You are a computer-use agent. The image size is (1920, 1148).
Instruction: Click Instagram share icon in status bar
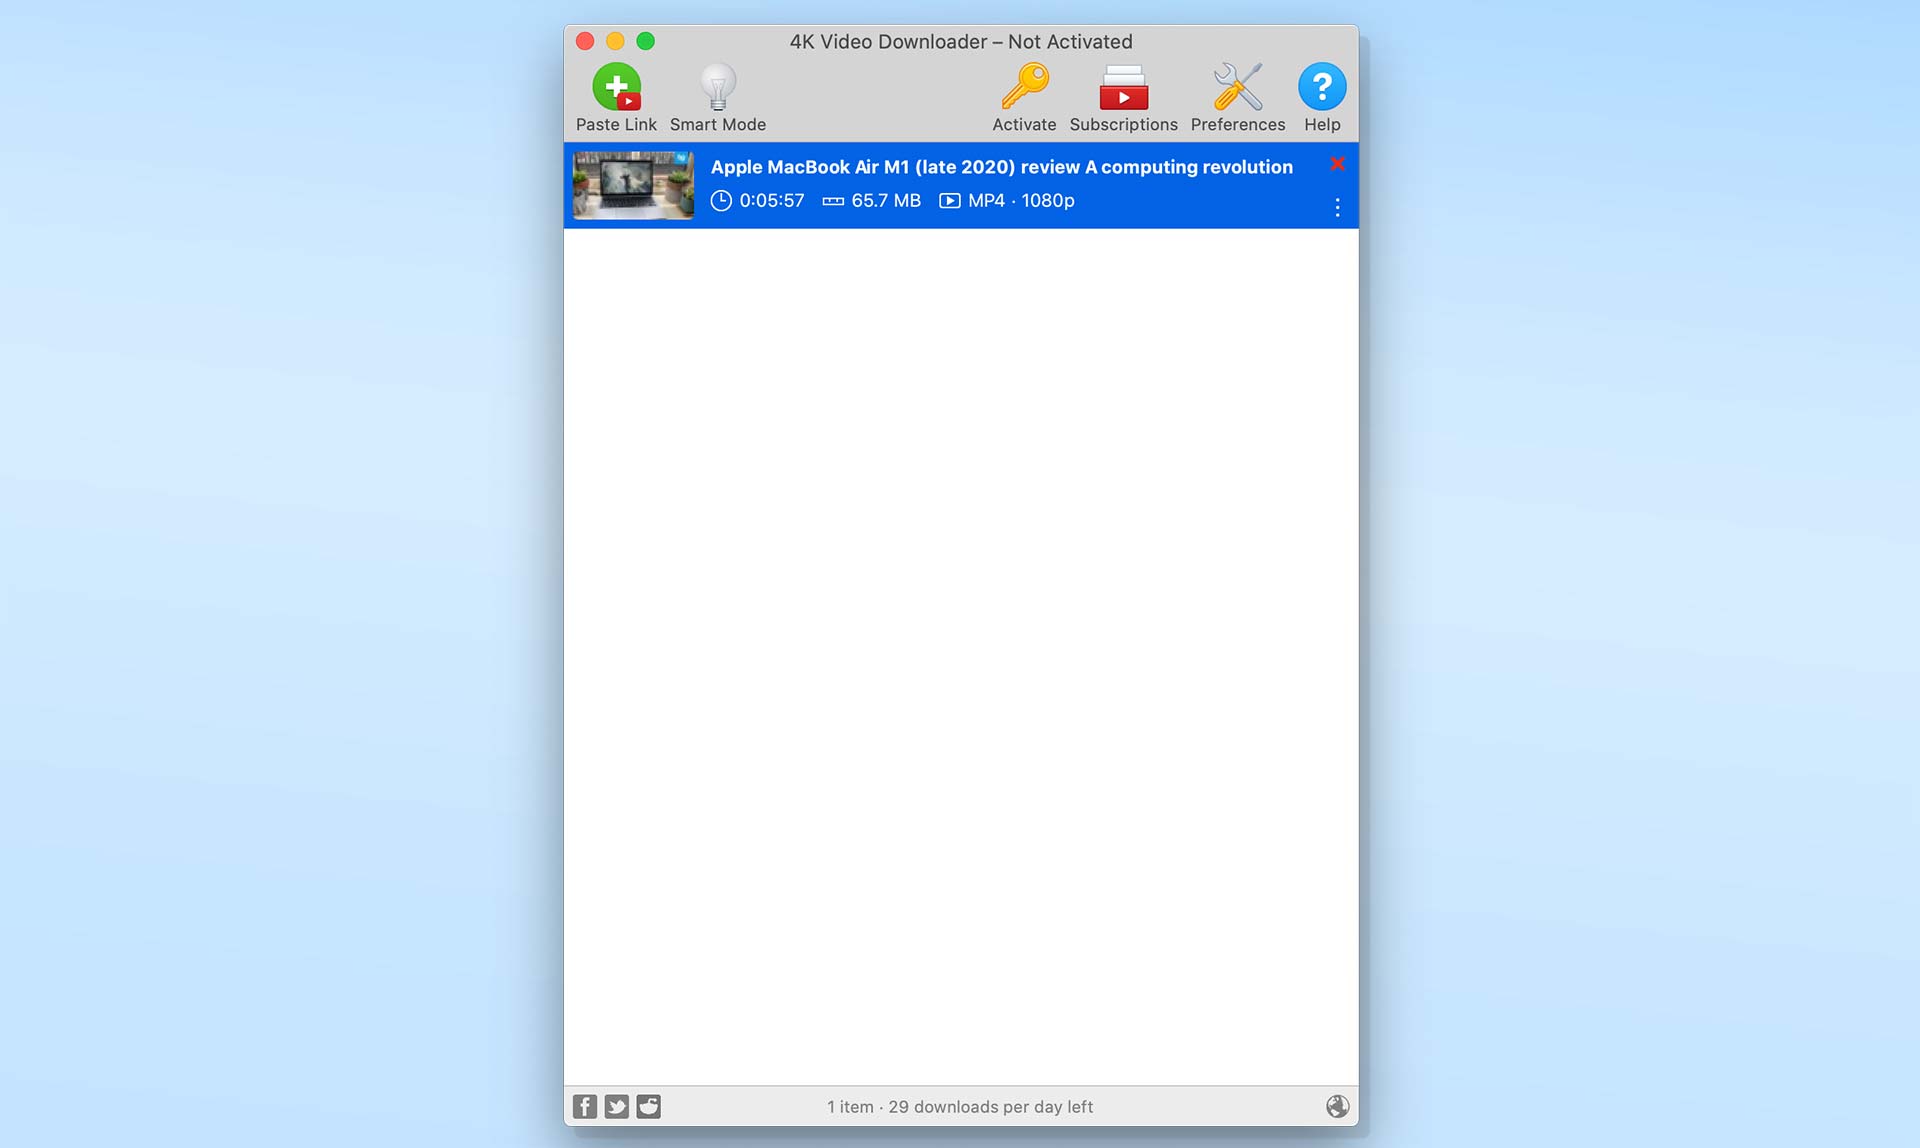[x=648, y=1106]
